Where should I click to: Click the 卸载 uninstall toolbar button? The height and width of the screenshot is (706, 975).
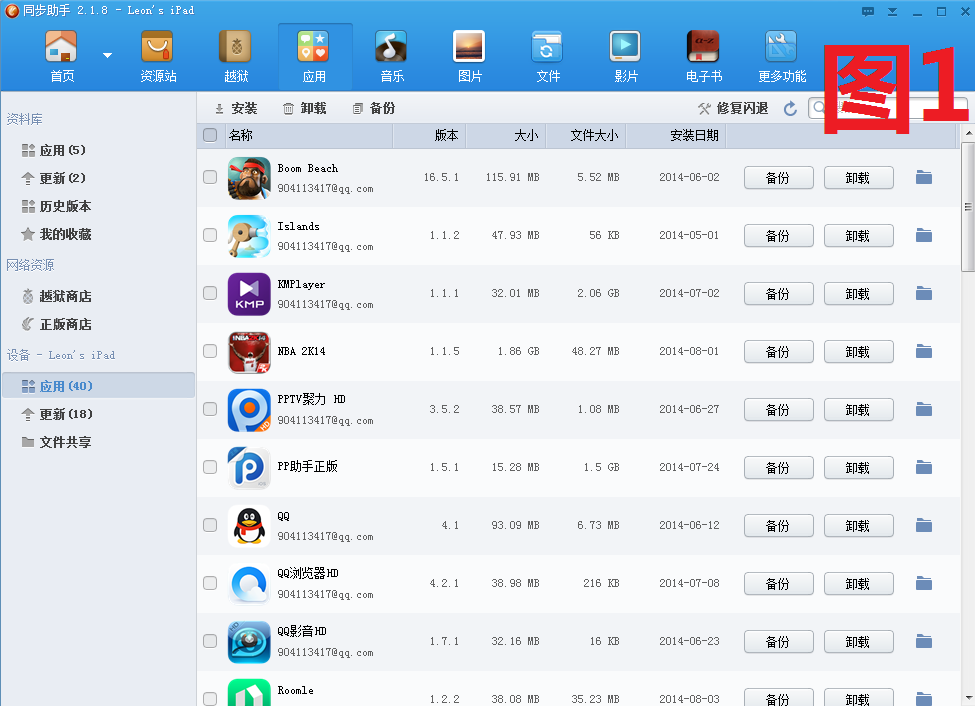[305, 109]
